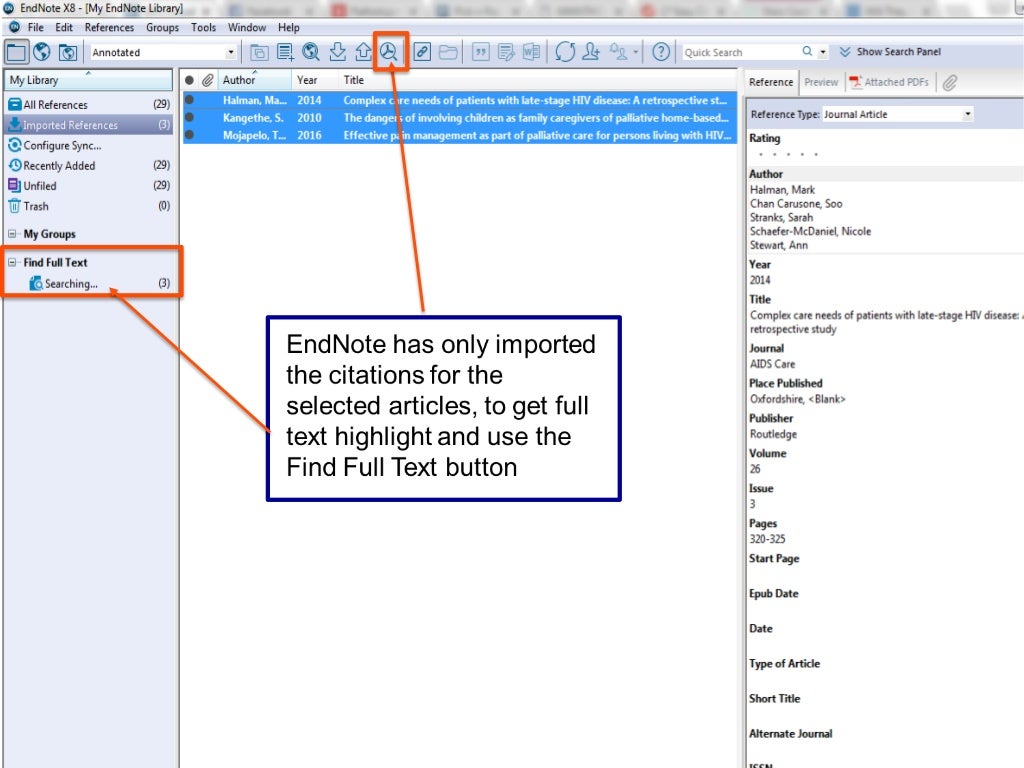Screen dimensions: 1024x768
Task: Open the Edit menu
Action: pos(64,27)
